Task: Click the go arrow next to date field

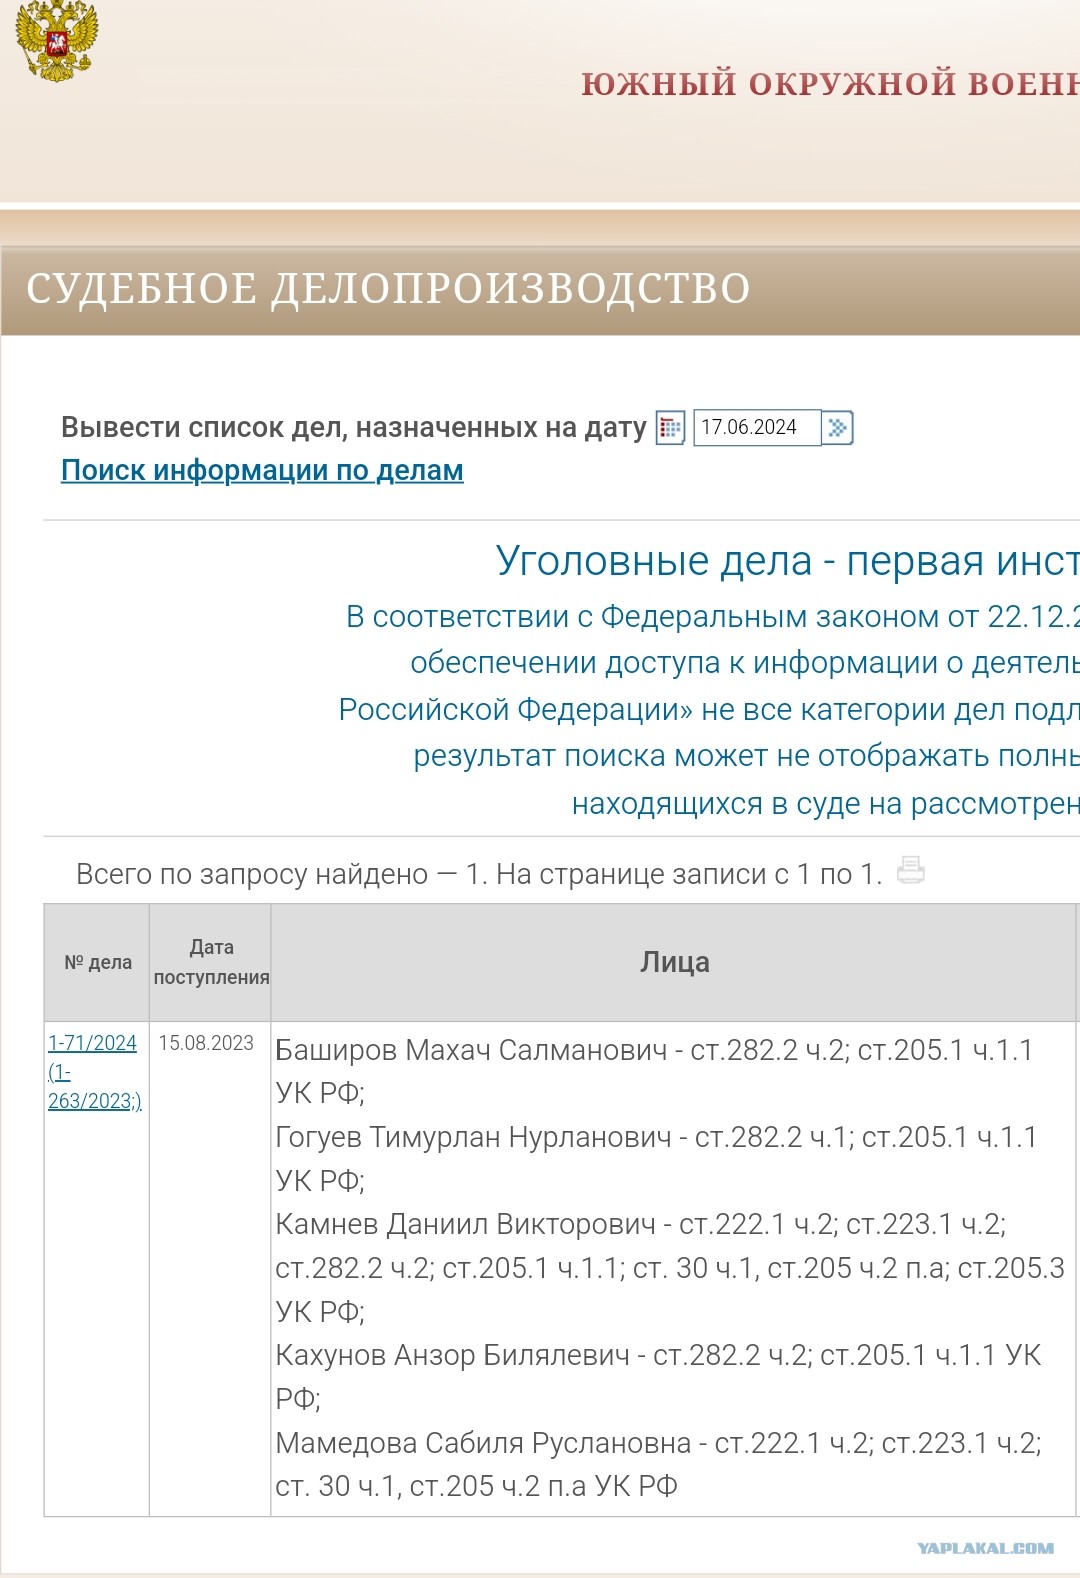Action: [837, 428]
